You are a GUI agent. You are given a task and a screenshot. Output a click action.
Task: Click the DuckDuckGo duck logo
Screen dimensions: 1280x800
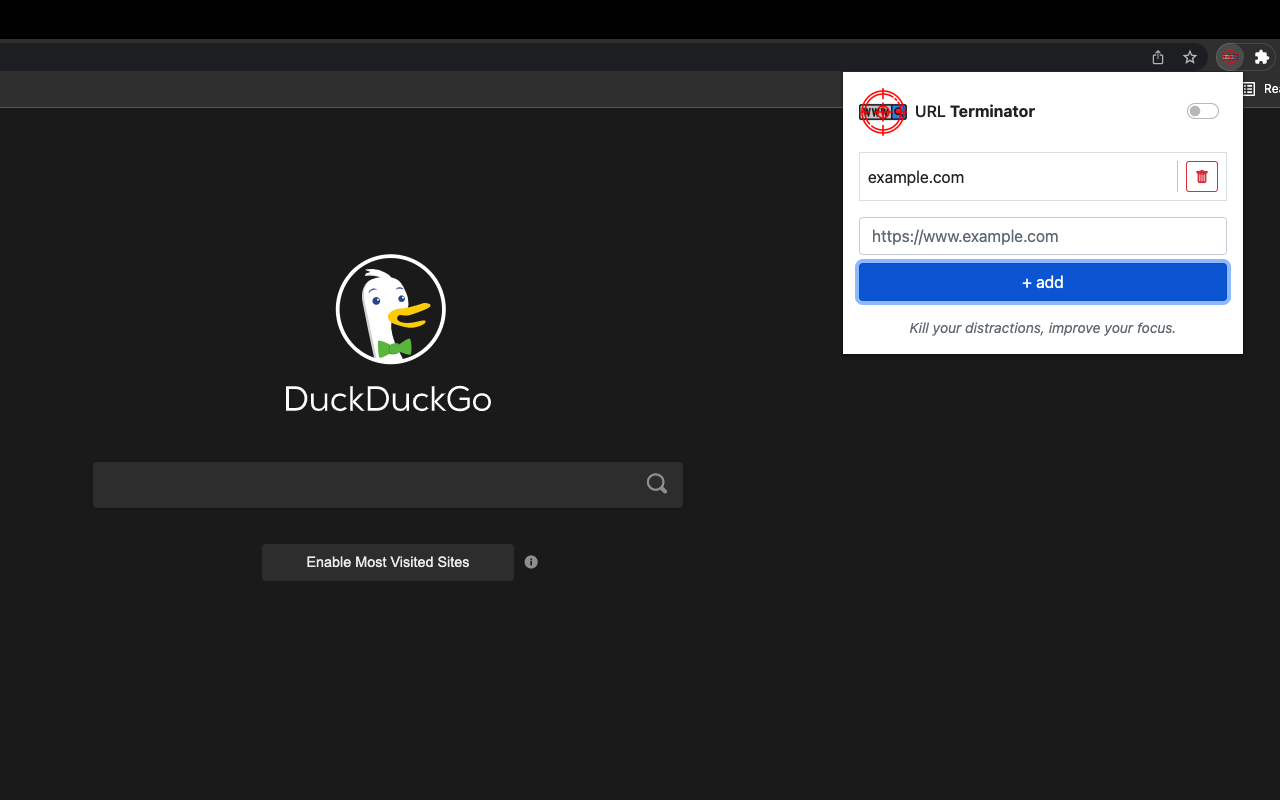(389, 309)
